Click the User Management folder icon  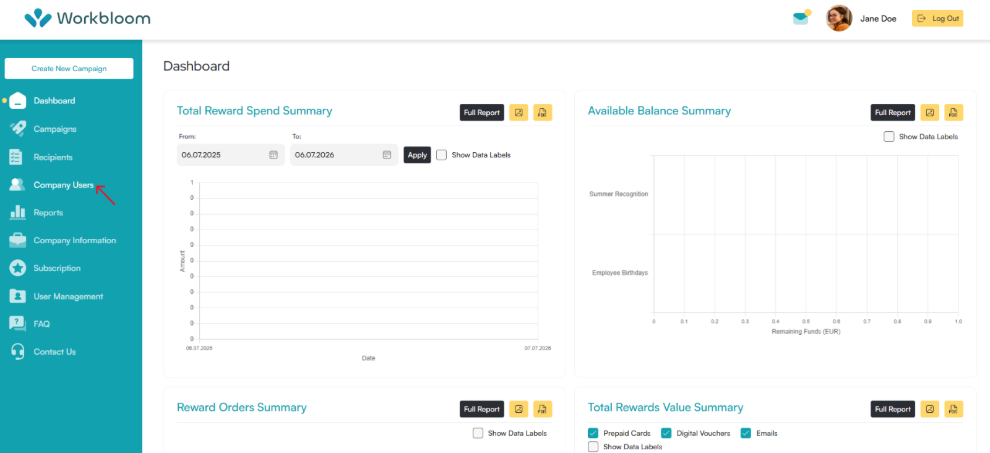coord(18,296)
